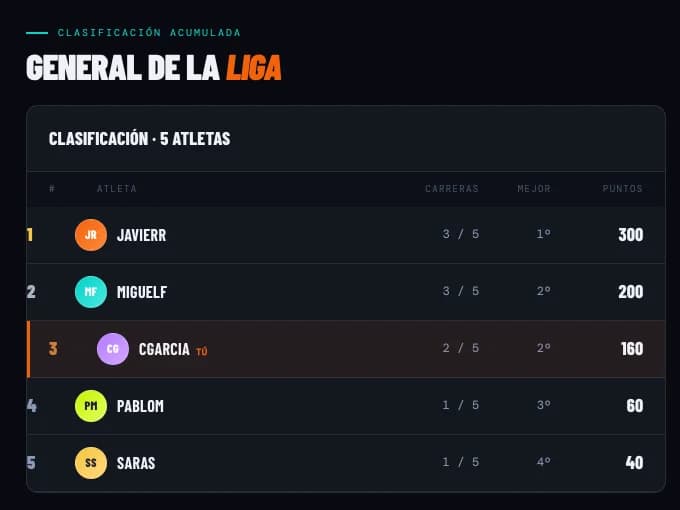
Task: Click the orange JR avatar icon
Action: tap(91, 235)
